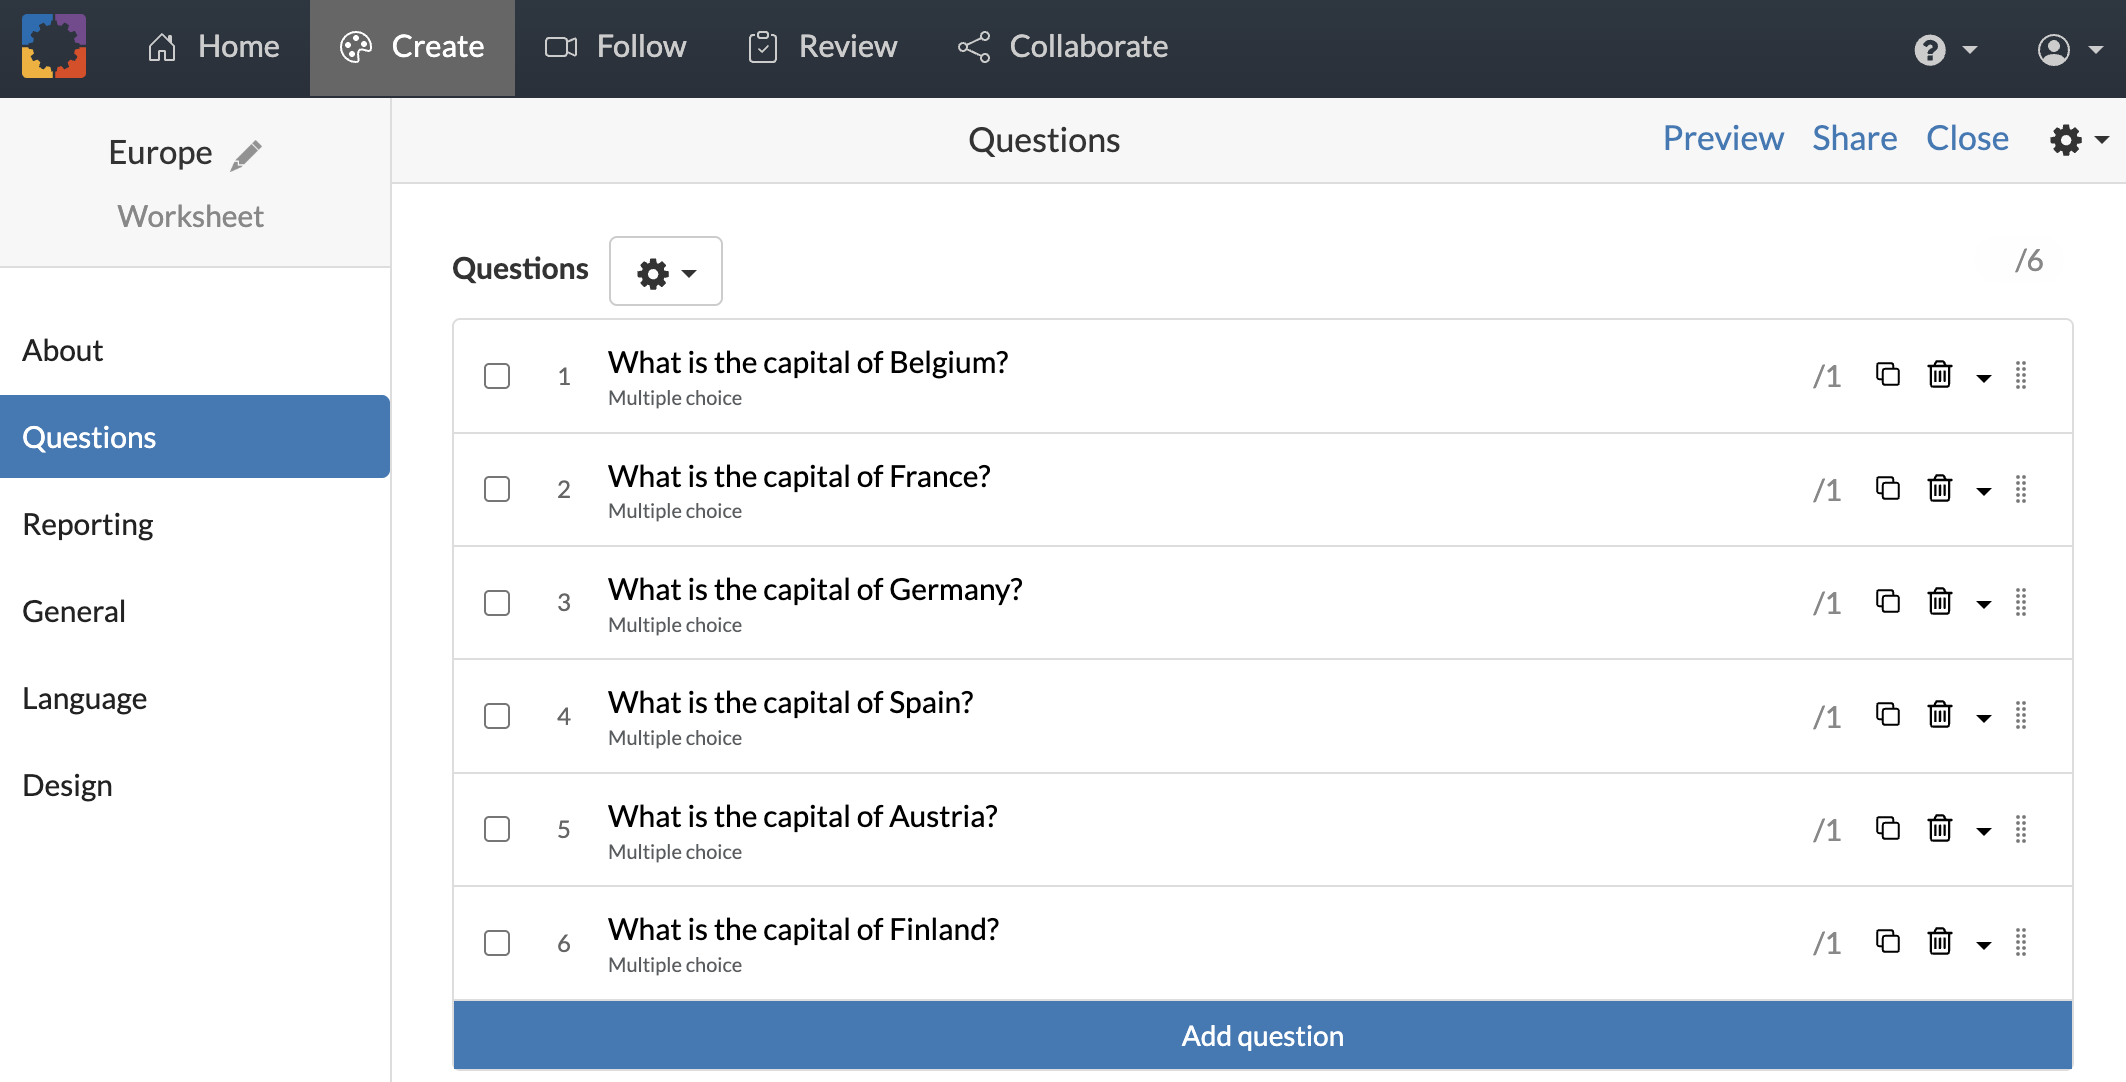This screenshot has width=2126, height=1082.
Task: Edit the Europe worksheet title with the pencil
Action: pyautogui.click(x=245, y=153)
